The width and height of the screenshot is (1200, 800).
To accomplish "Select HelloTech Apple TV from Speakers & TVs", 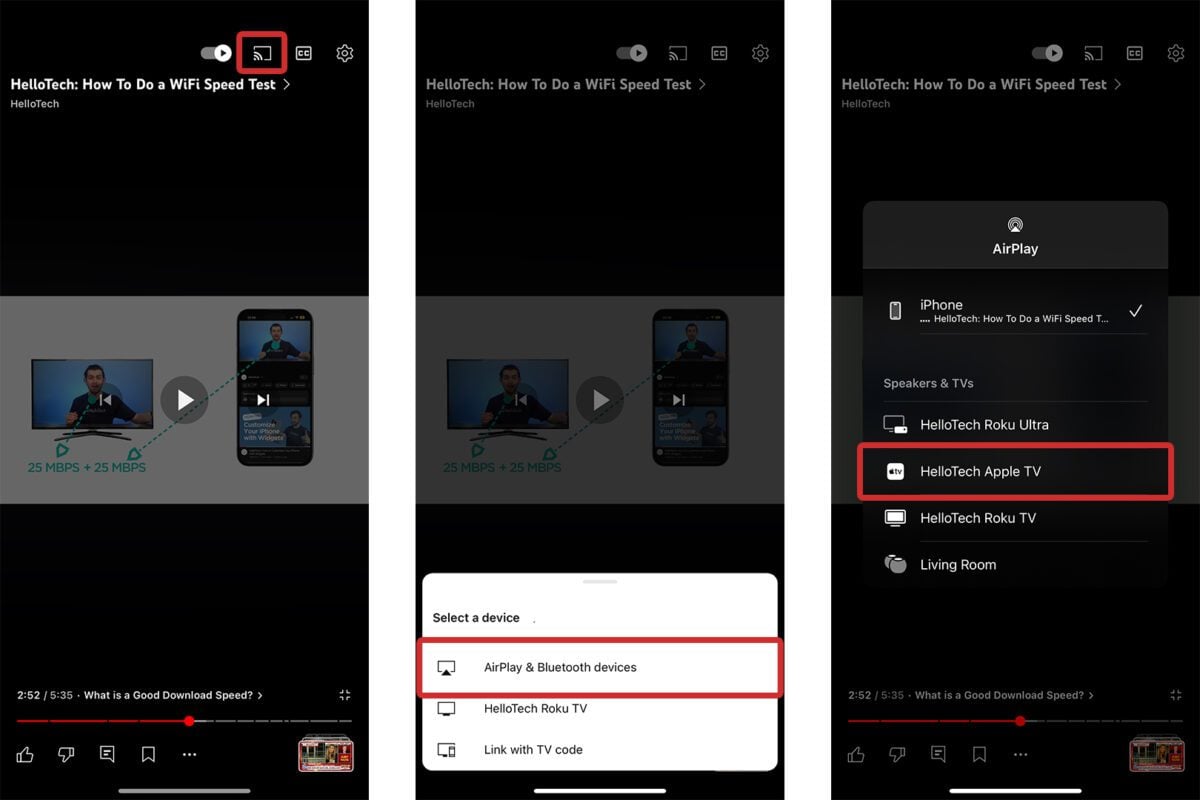I will click(1014, 471).
